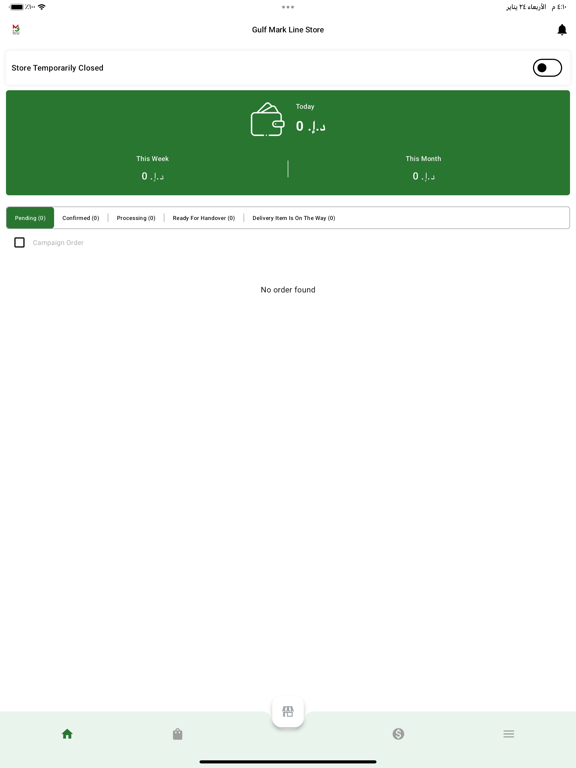Switch to the Confirmed (0) tab
This screenshot has width=576, height=768.
tap(81, 218)
